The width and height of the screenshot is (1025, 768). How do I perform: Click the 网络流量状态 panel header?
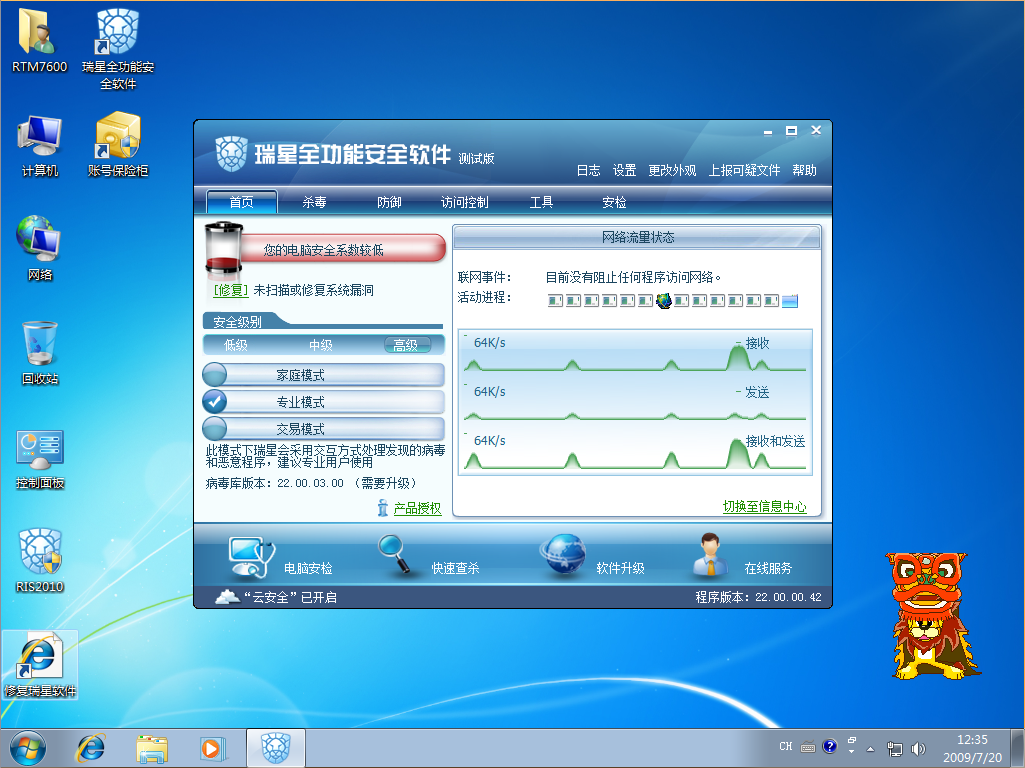[637, 237]
